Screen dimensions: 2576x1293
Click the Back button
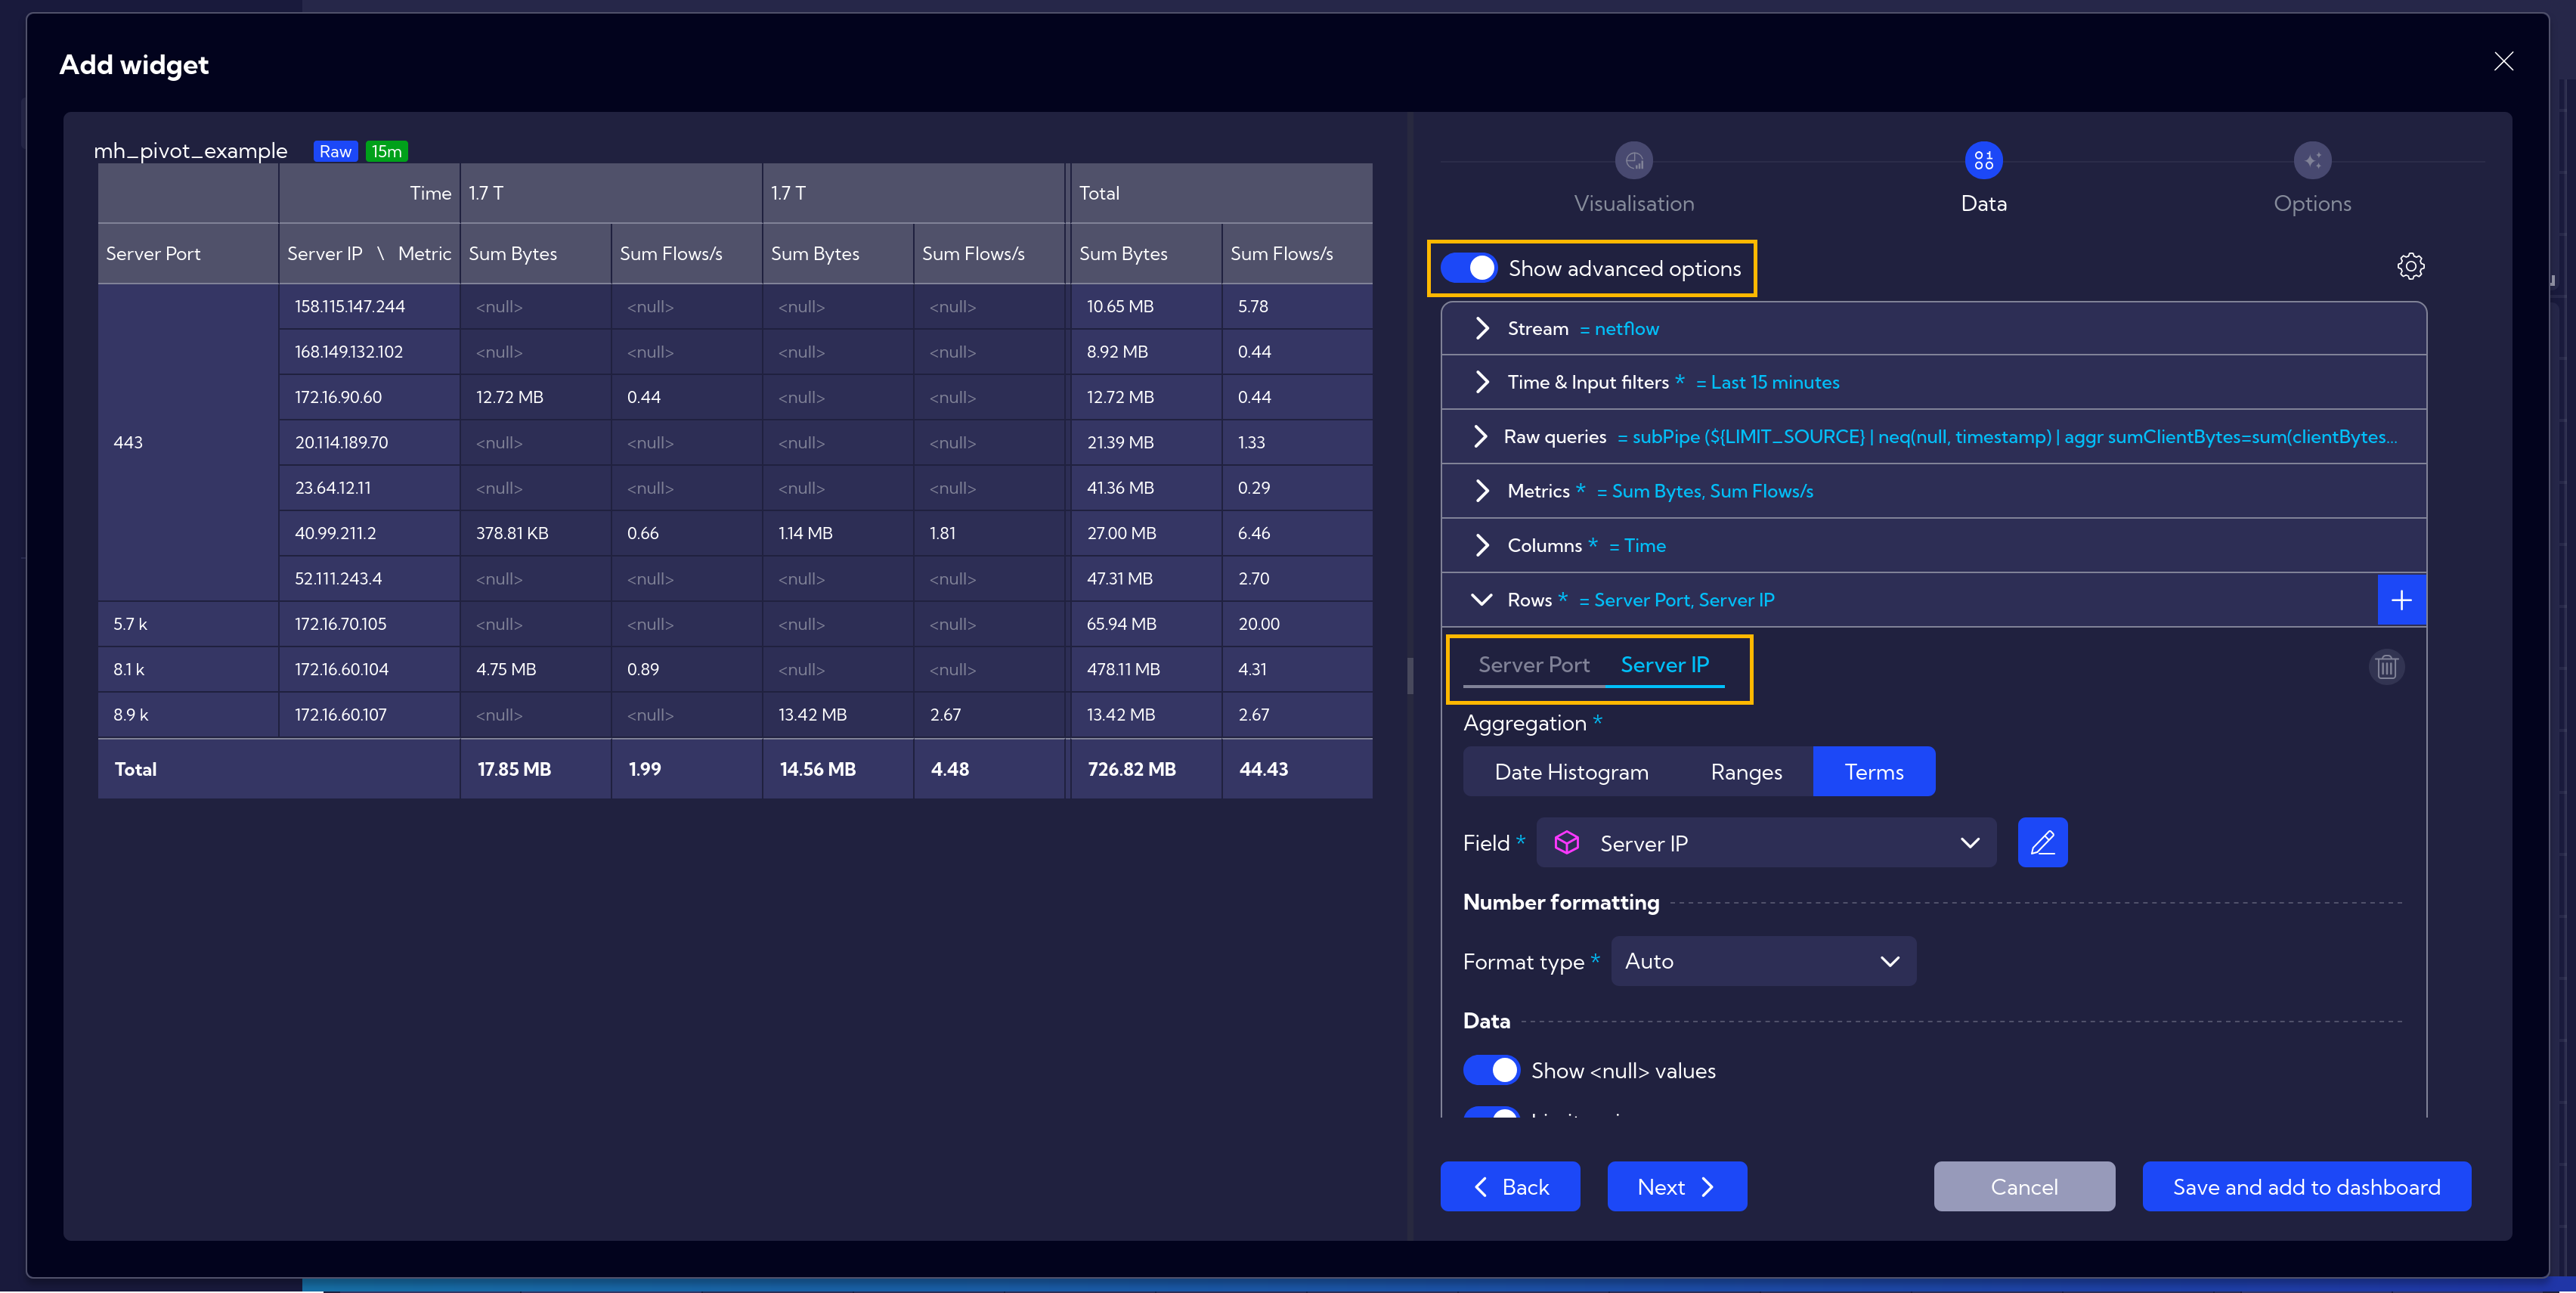(1509, 1187)
